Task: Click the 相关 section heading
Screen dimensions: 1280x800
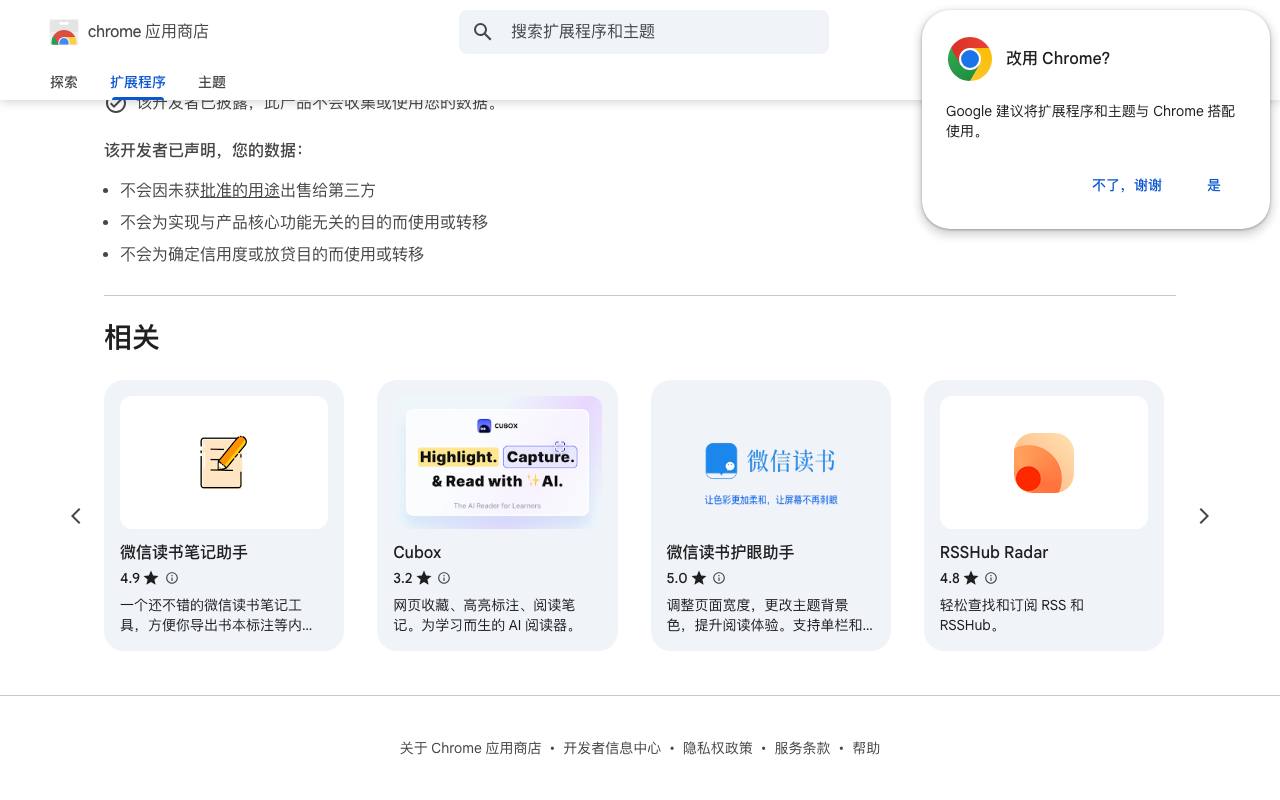Action: click(x=132, y=338)
